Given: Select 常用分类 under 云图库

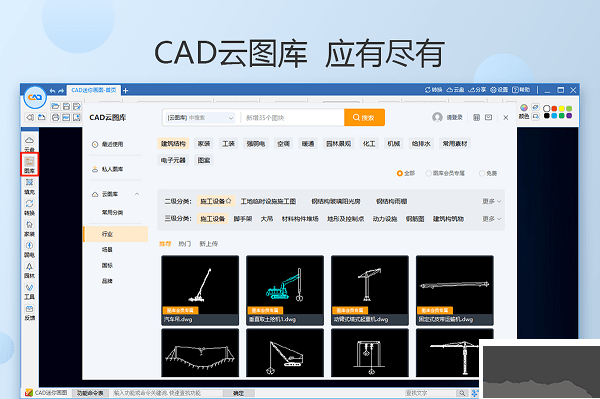Looking at the screenshot, I should tap(112, 212).
